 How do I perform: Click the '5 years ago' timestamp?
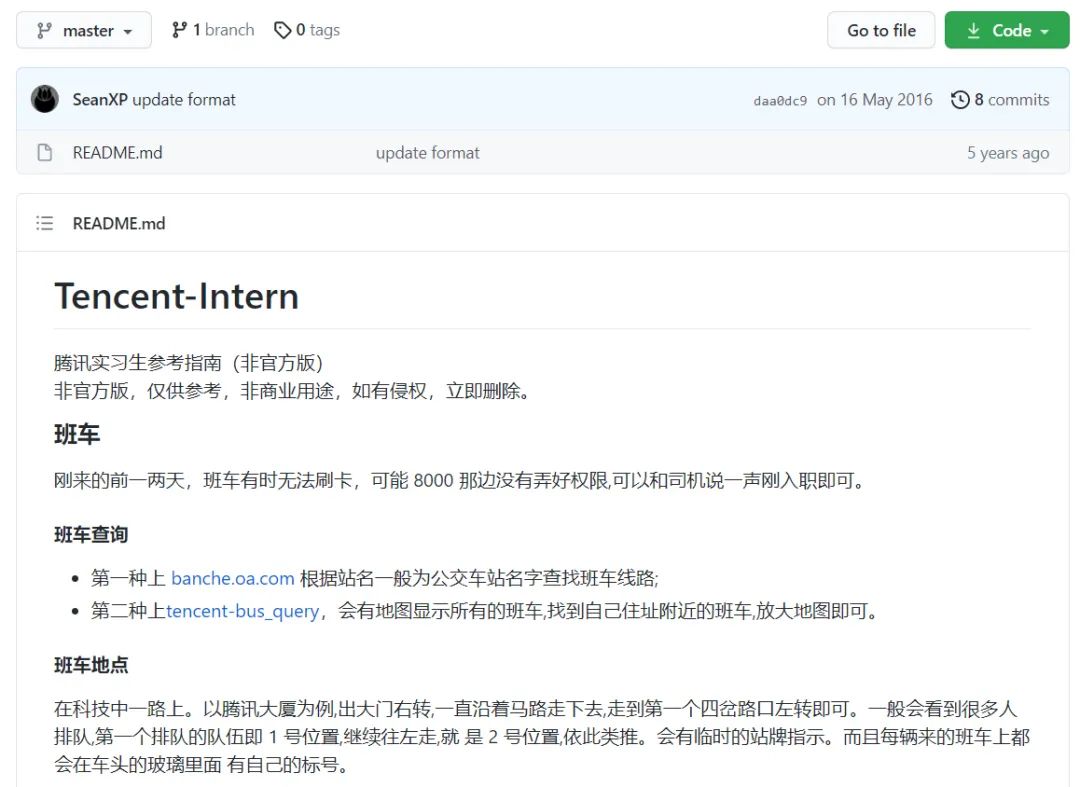coord(1008,153)
